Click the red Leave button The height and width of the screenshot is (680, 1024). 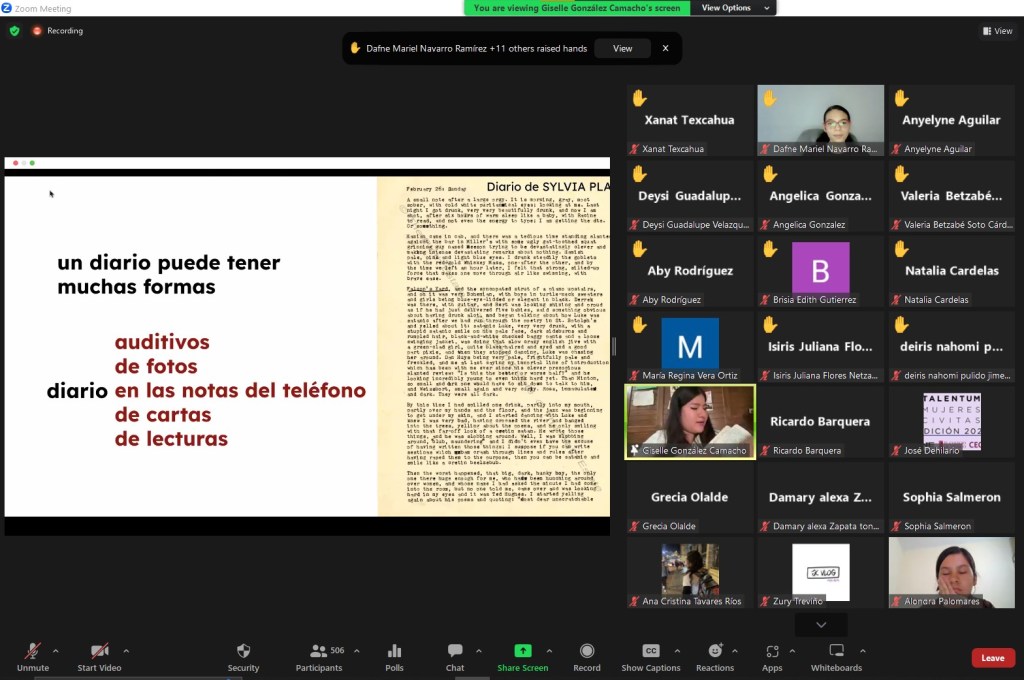[992, 658]
